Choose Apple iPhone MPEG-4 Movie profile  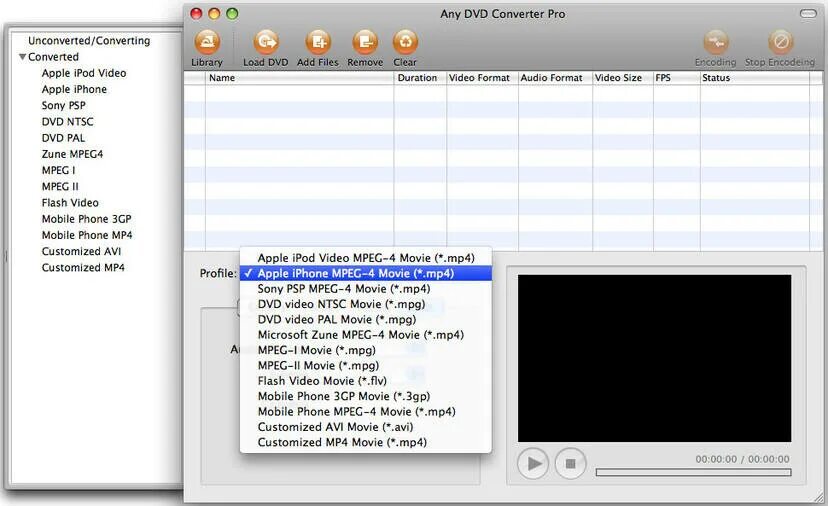365,273
